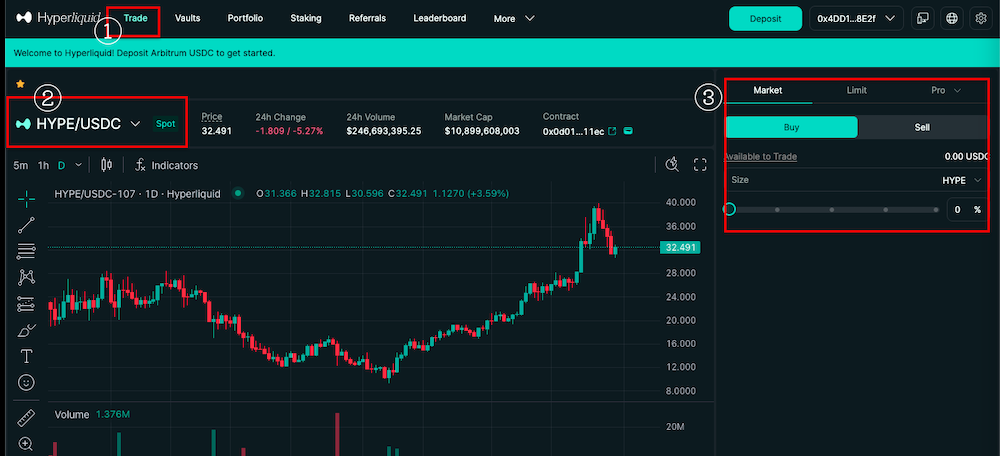Switch chart interval to 5m
The image size is (1000, 456).
pos(20,165)
